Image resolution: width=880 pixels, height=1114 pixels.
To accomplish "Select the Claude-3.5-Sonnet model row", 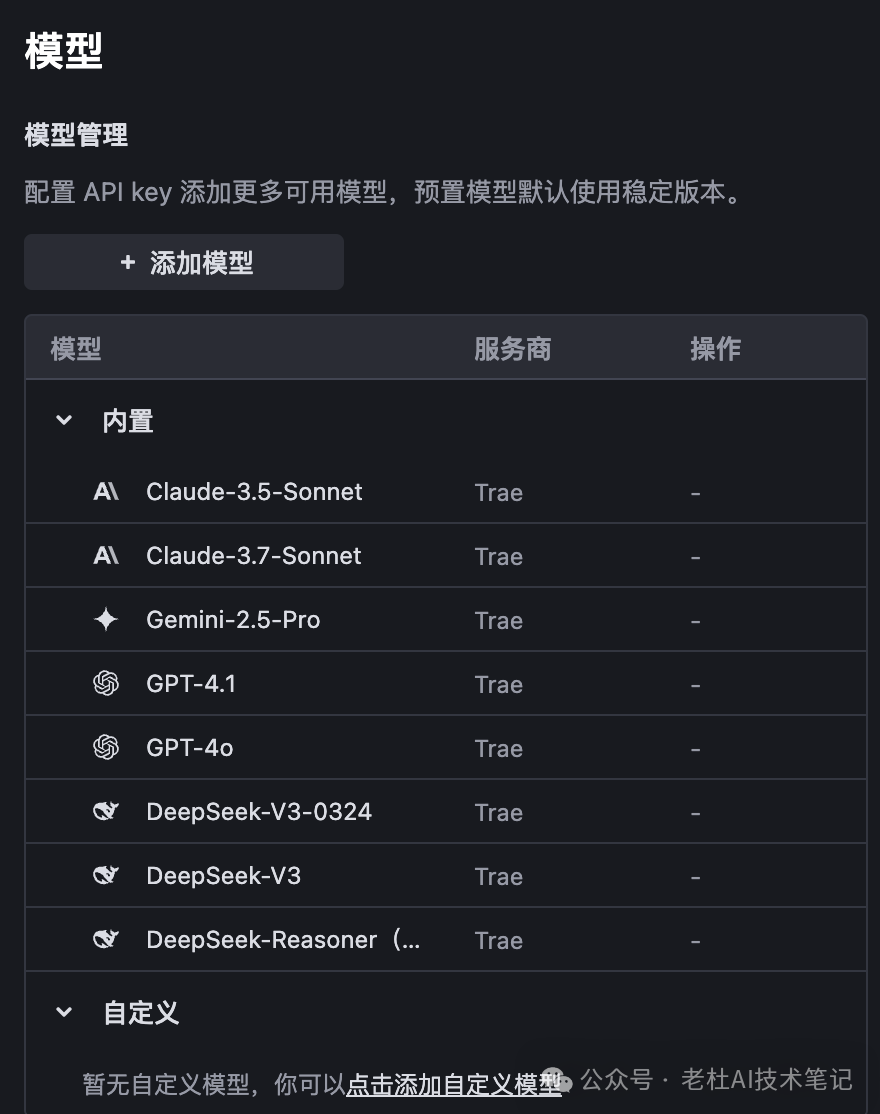I will click(x=254, y=492).
